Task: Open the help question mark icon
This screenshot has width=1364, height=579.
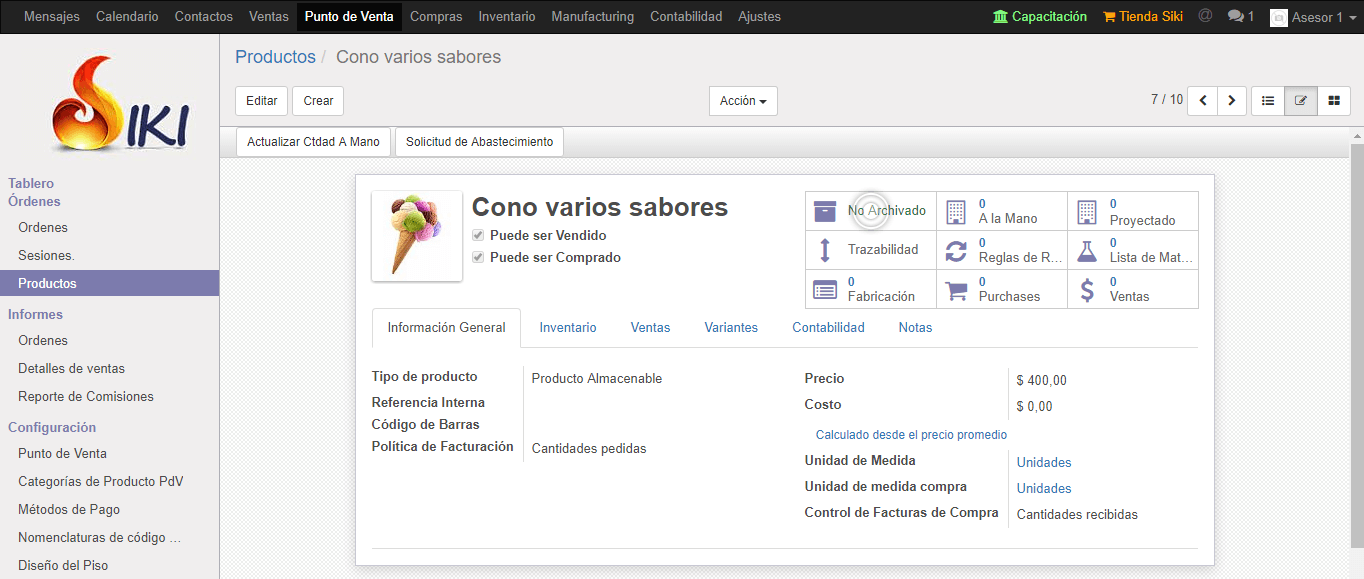Action: (x=1204, y=16)
